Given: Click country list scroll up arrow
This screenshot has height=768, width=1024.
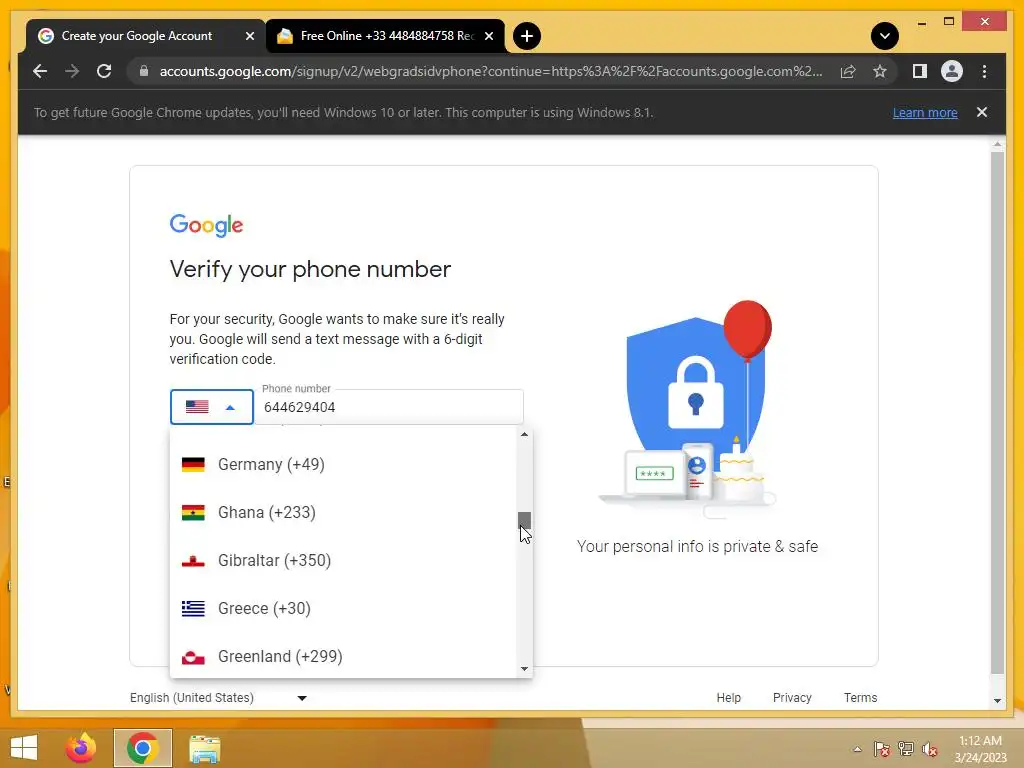Looking at the screenshot, I should click(x=524, y=435).
